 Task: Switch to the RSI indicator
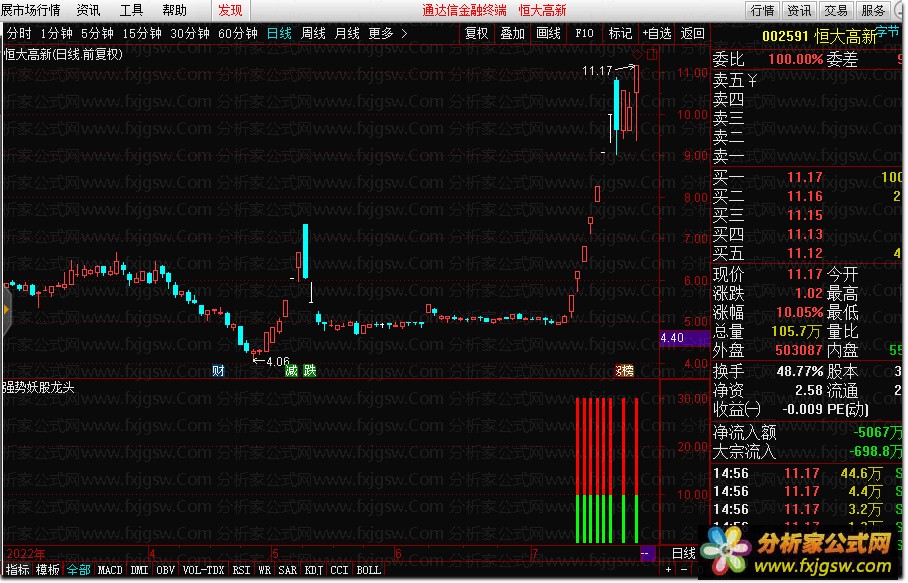241,570
